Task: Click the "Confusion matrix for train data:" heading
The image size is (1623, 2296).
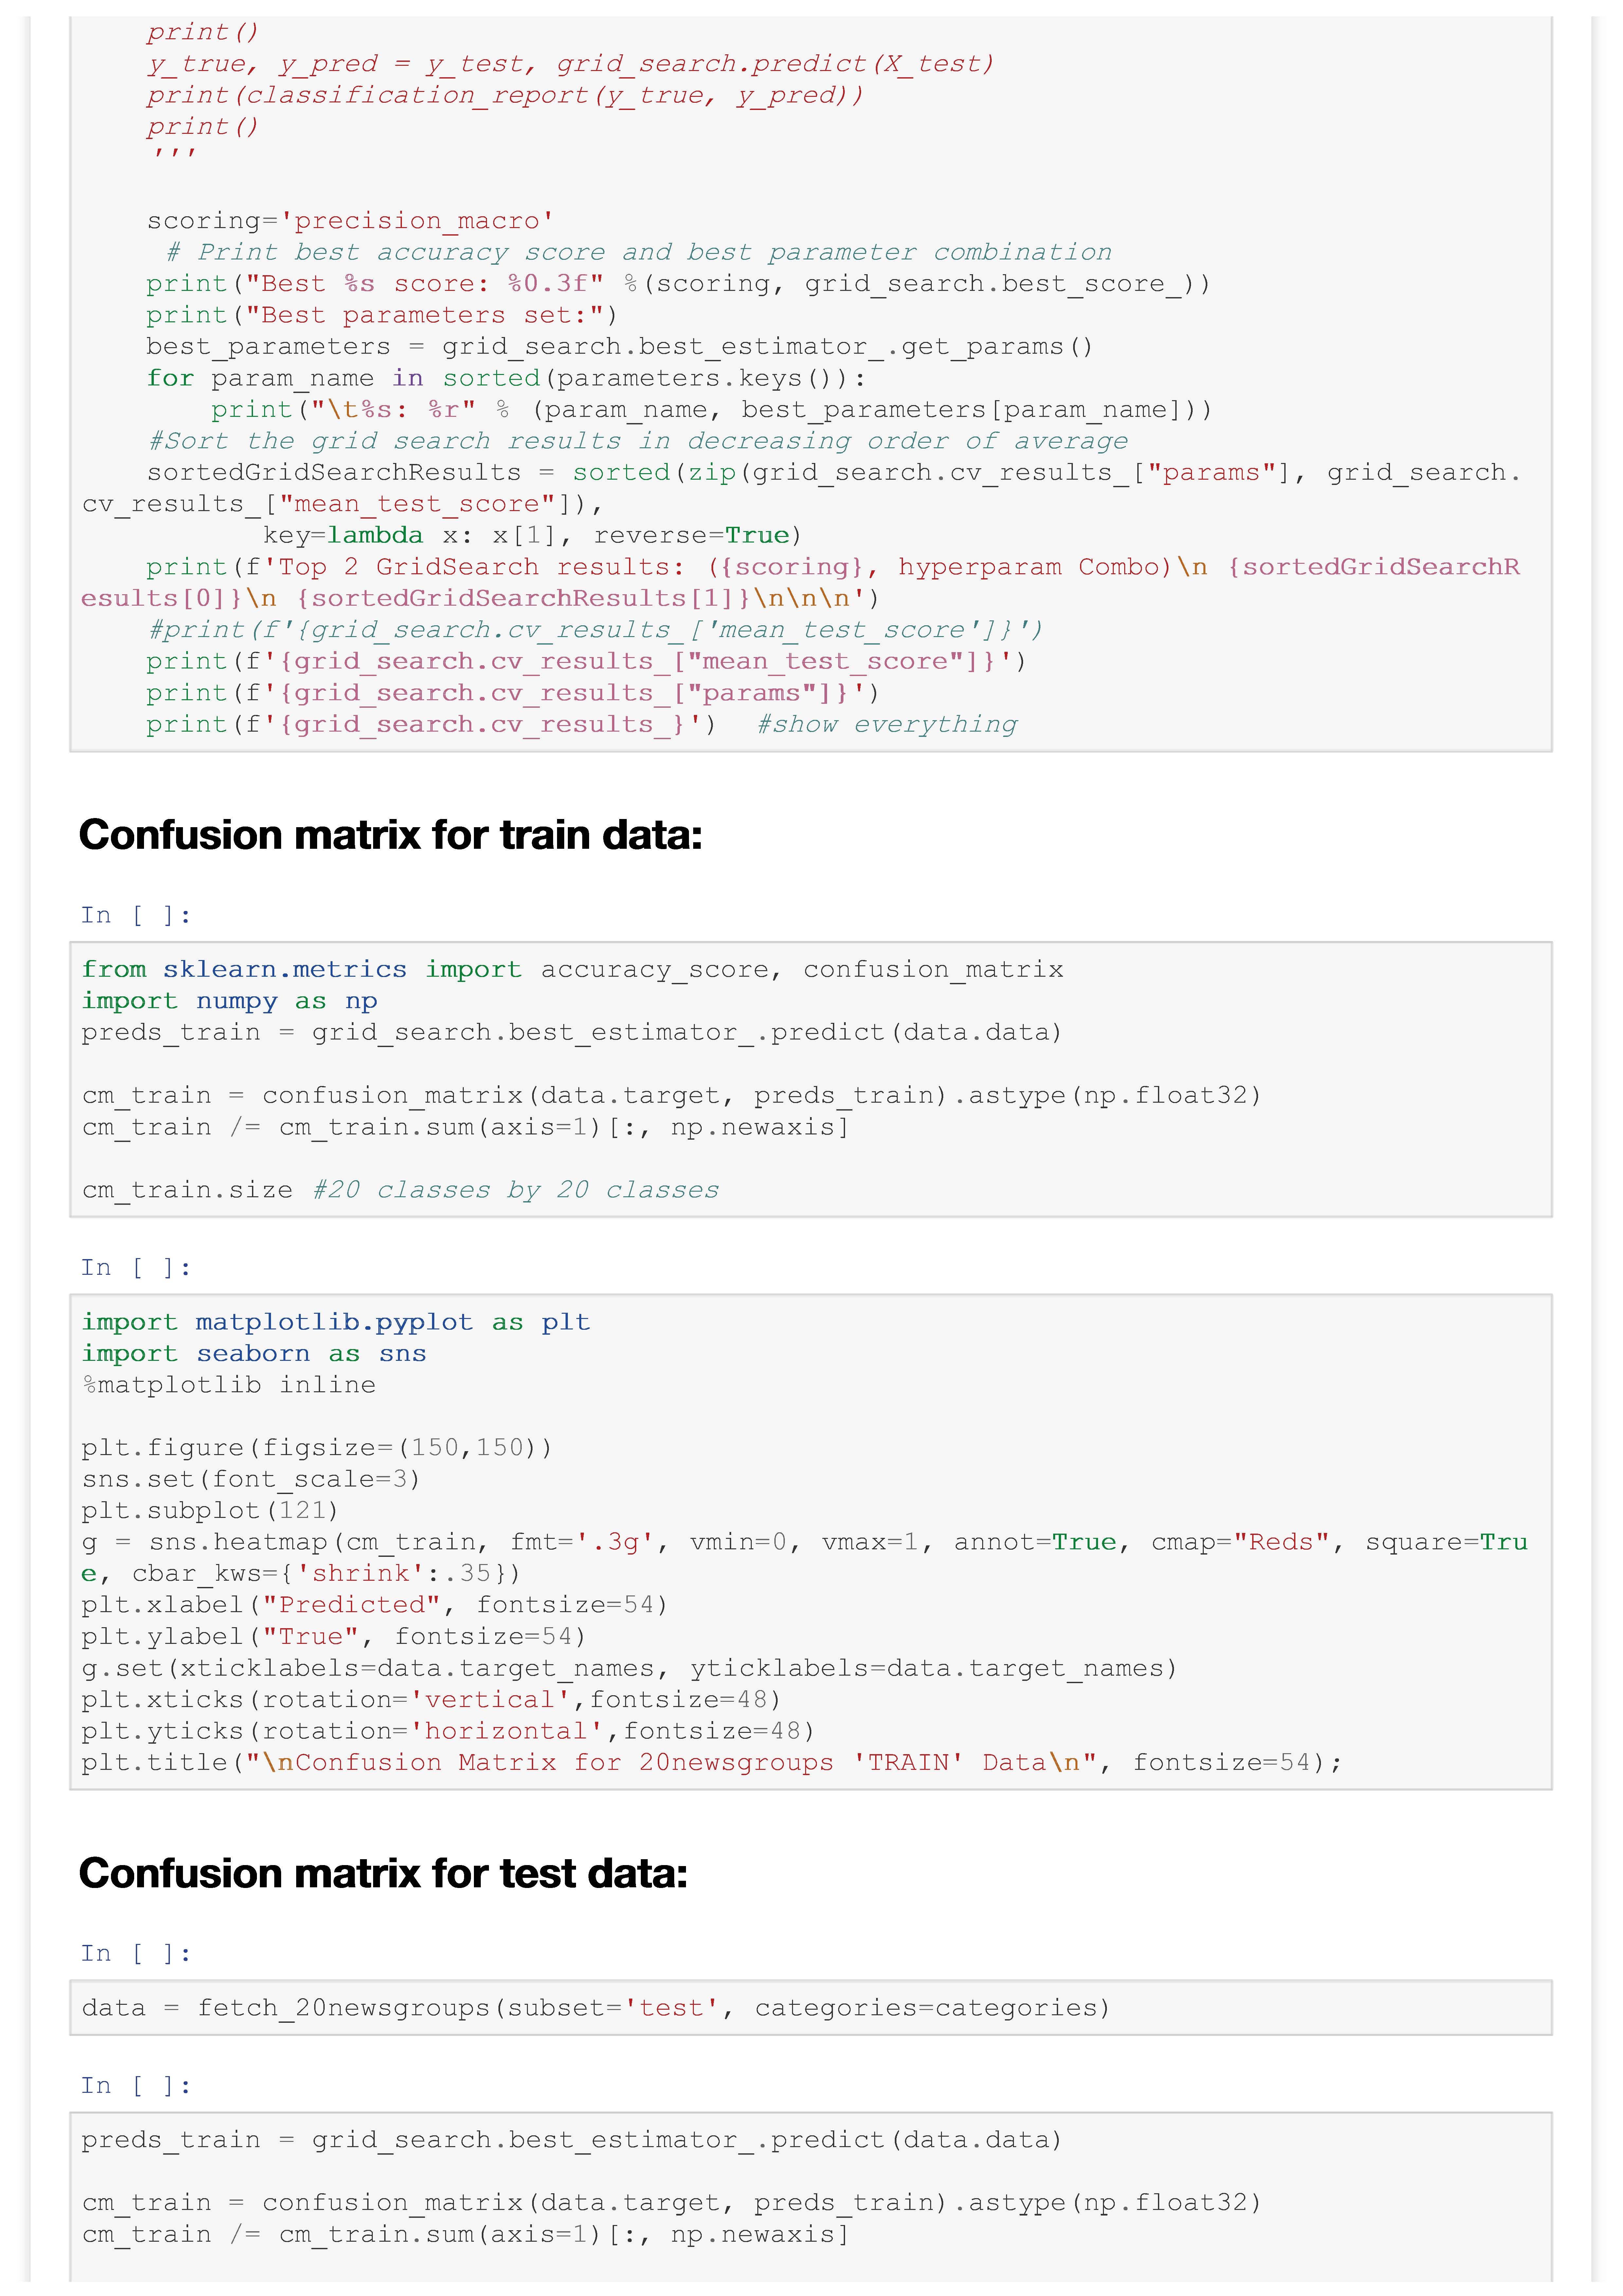Action: click(390, 835)
